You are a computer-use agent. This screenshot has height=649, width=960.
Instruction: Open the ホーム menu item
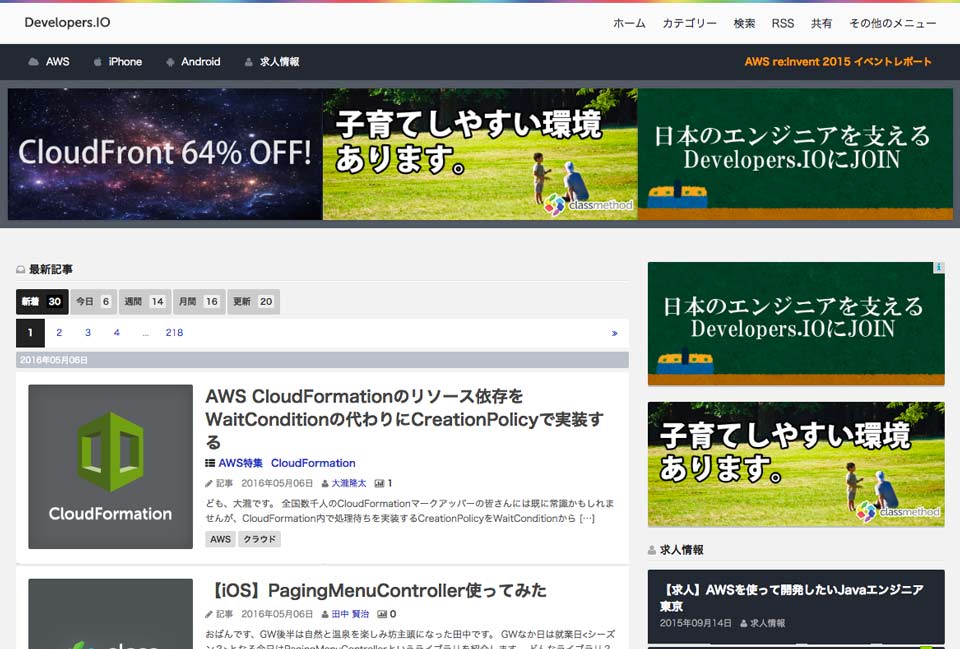point(629,23)
